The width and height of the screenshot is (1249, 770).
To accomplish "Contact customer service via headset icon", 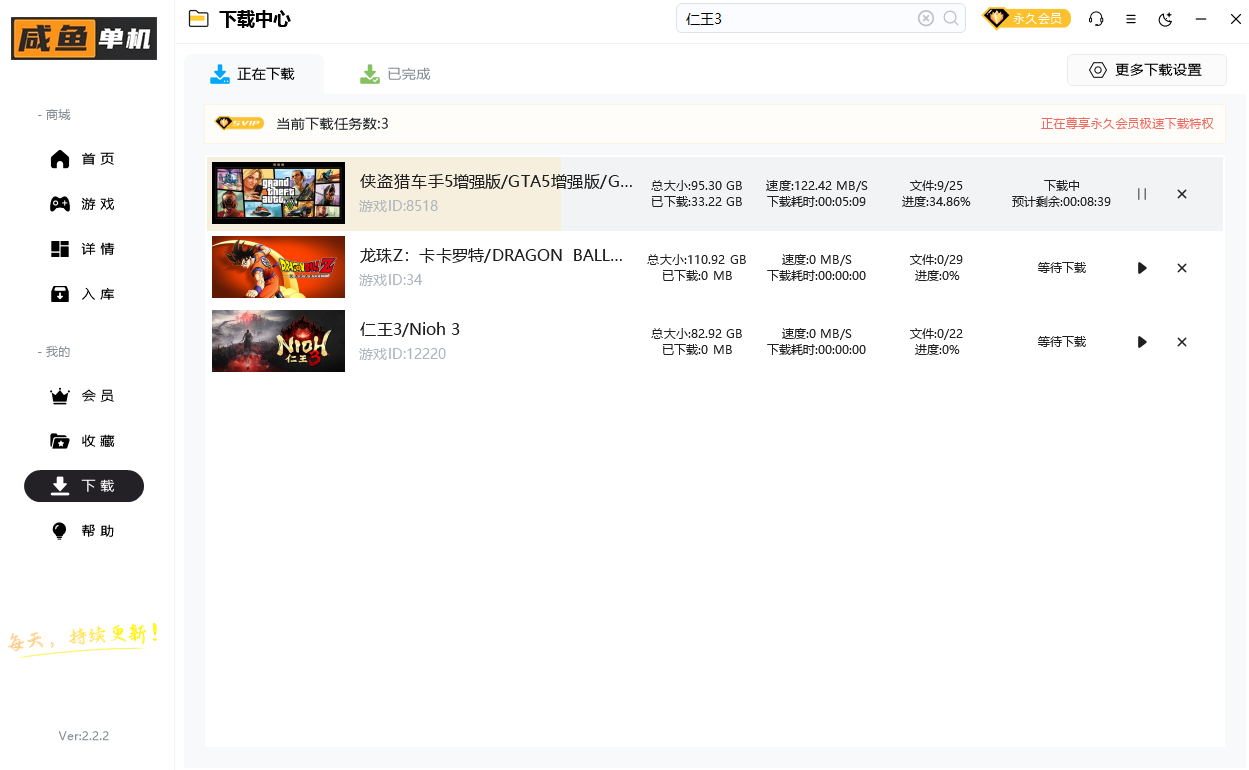I will (x=1097, y=19).
